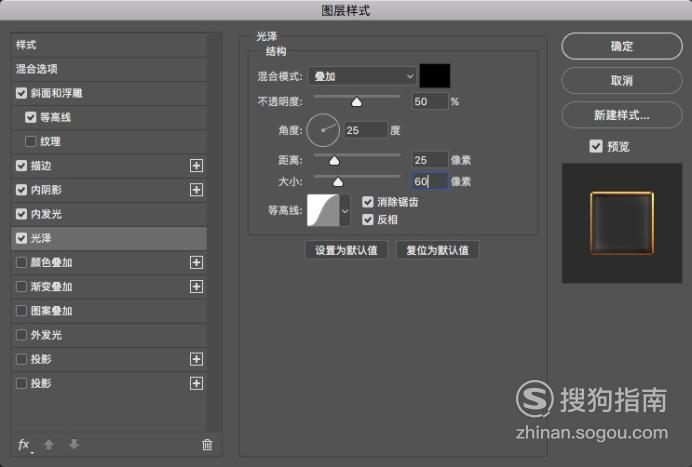This screenshot has height=467, width=692.
Task: Open the fx effects menu icon
Action: pos(24,445)
